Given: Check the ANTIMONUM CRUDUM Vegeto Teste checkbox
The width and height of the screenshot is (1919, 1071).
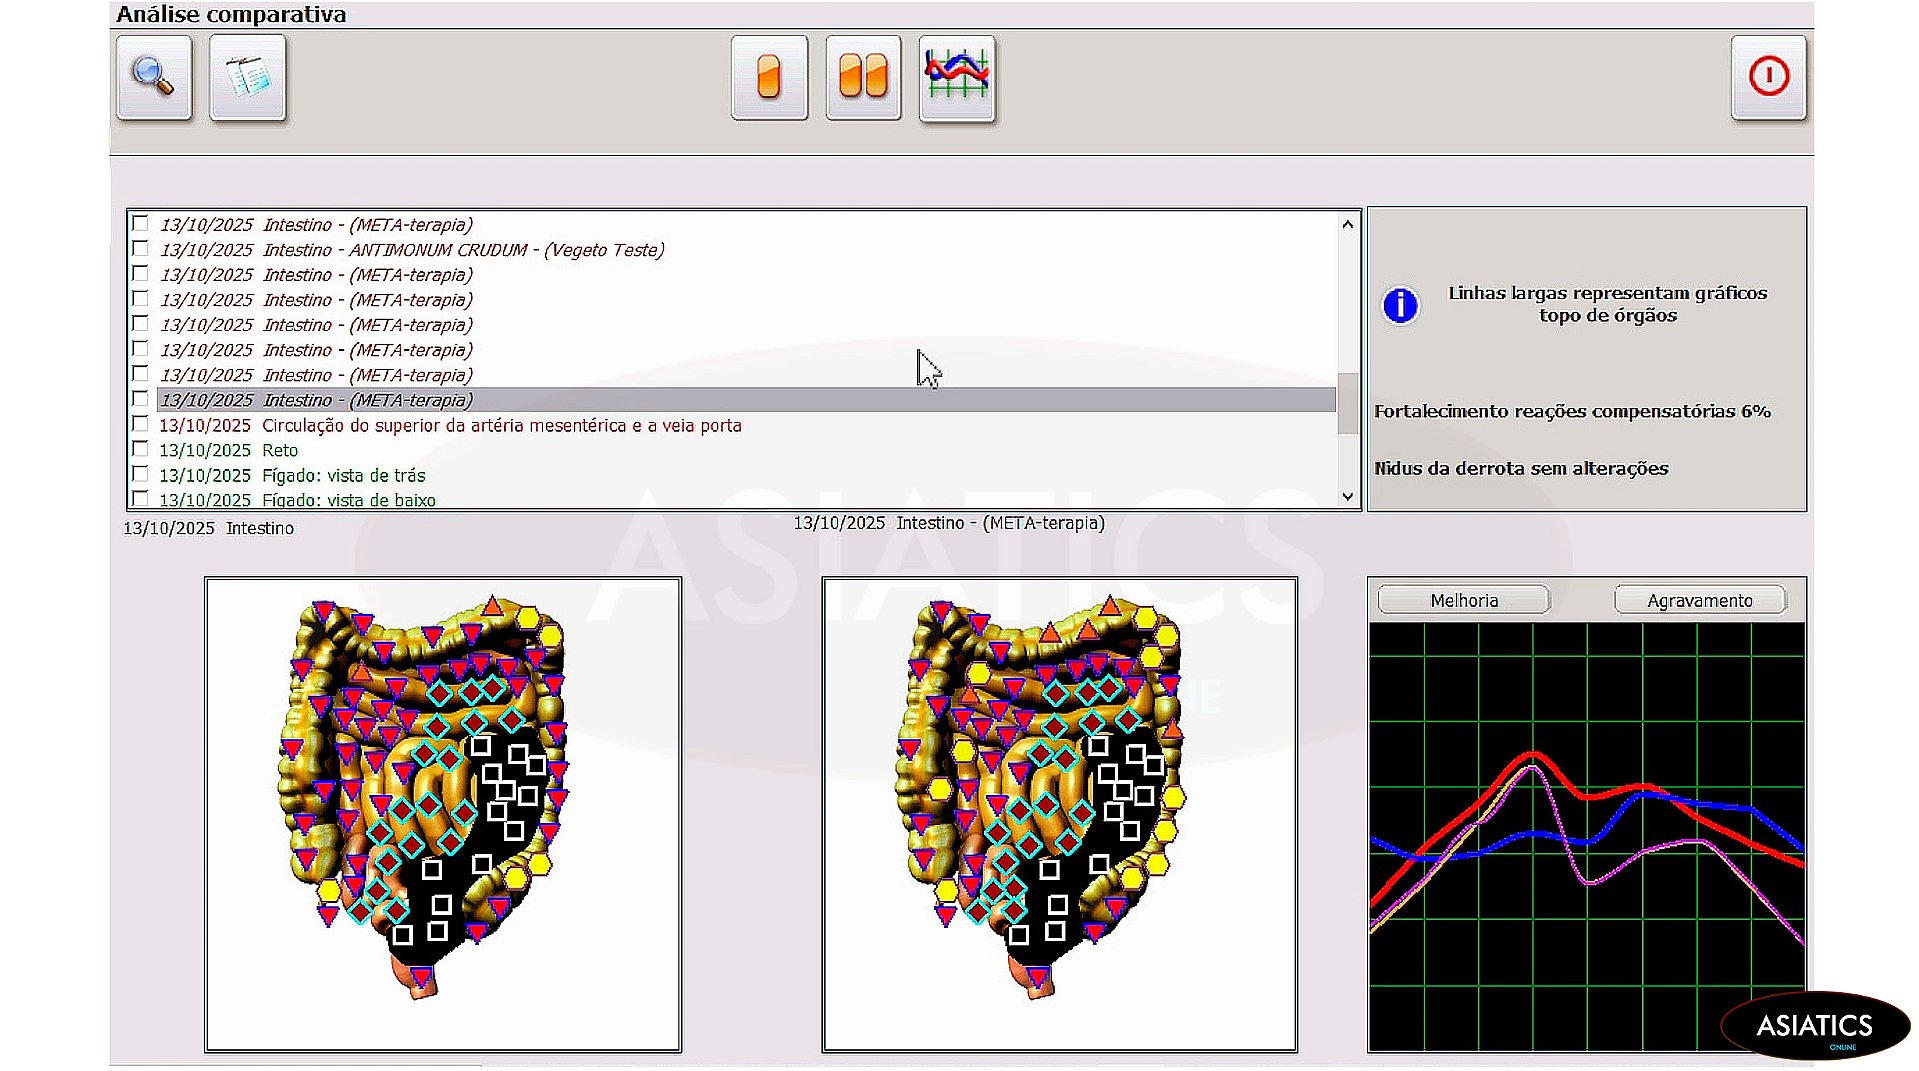Looking at the screenshot, I should [141, 249].
